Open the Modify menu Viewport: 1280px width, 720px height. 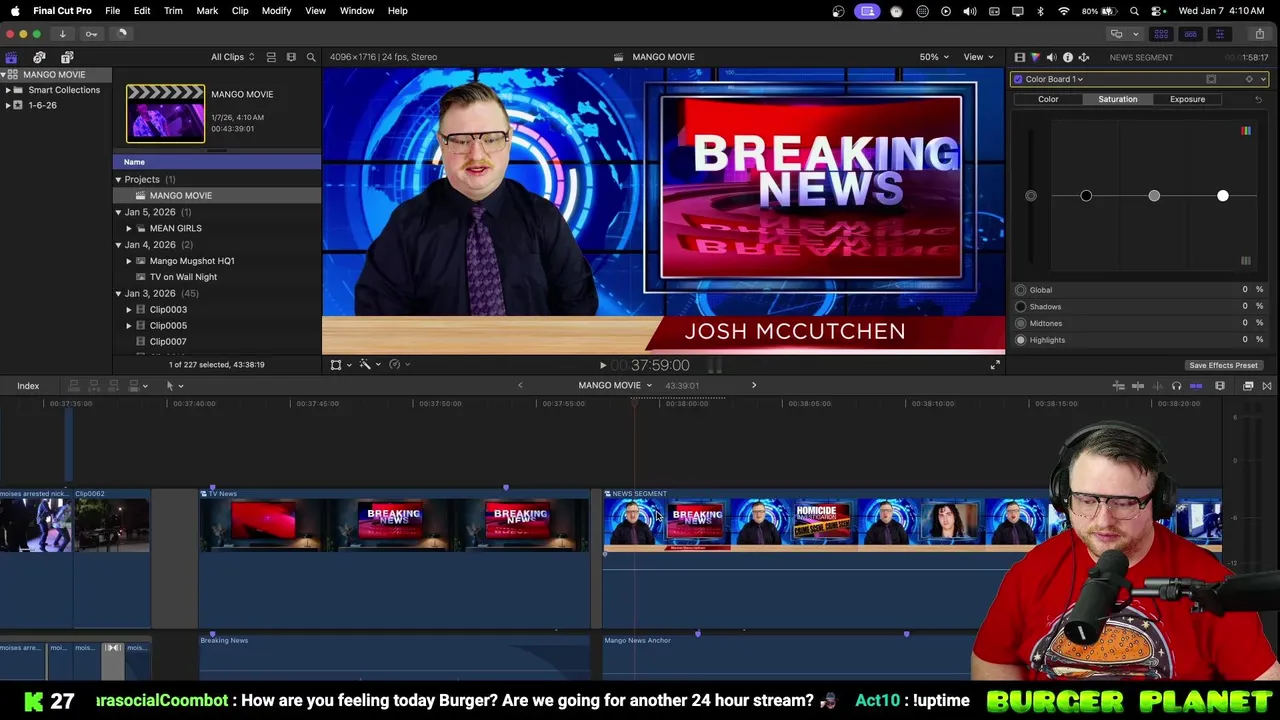point(276,11)
